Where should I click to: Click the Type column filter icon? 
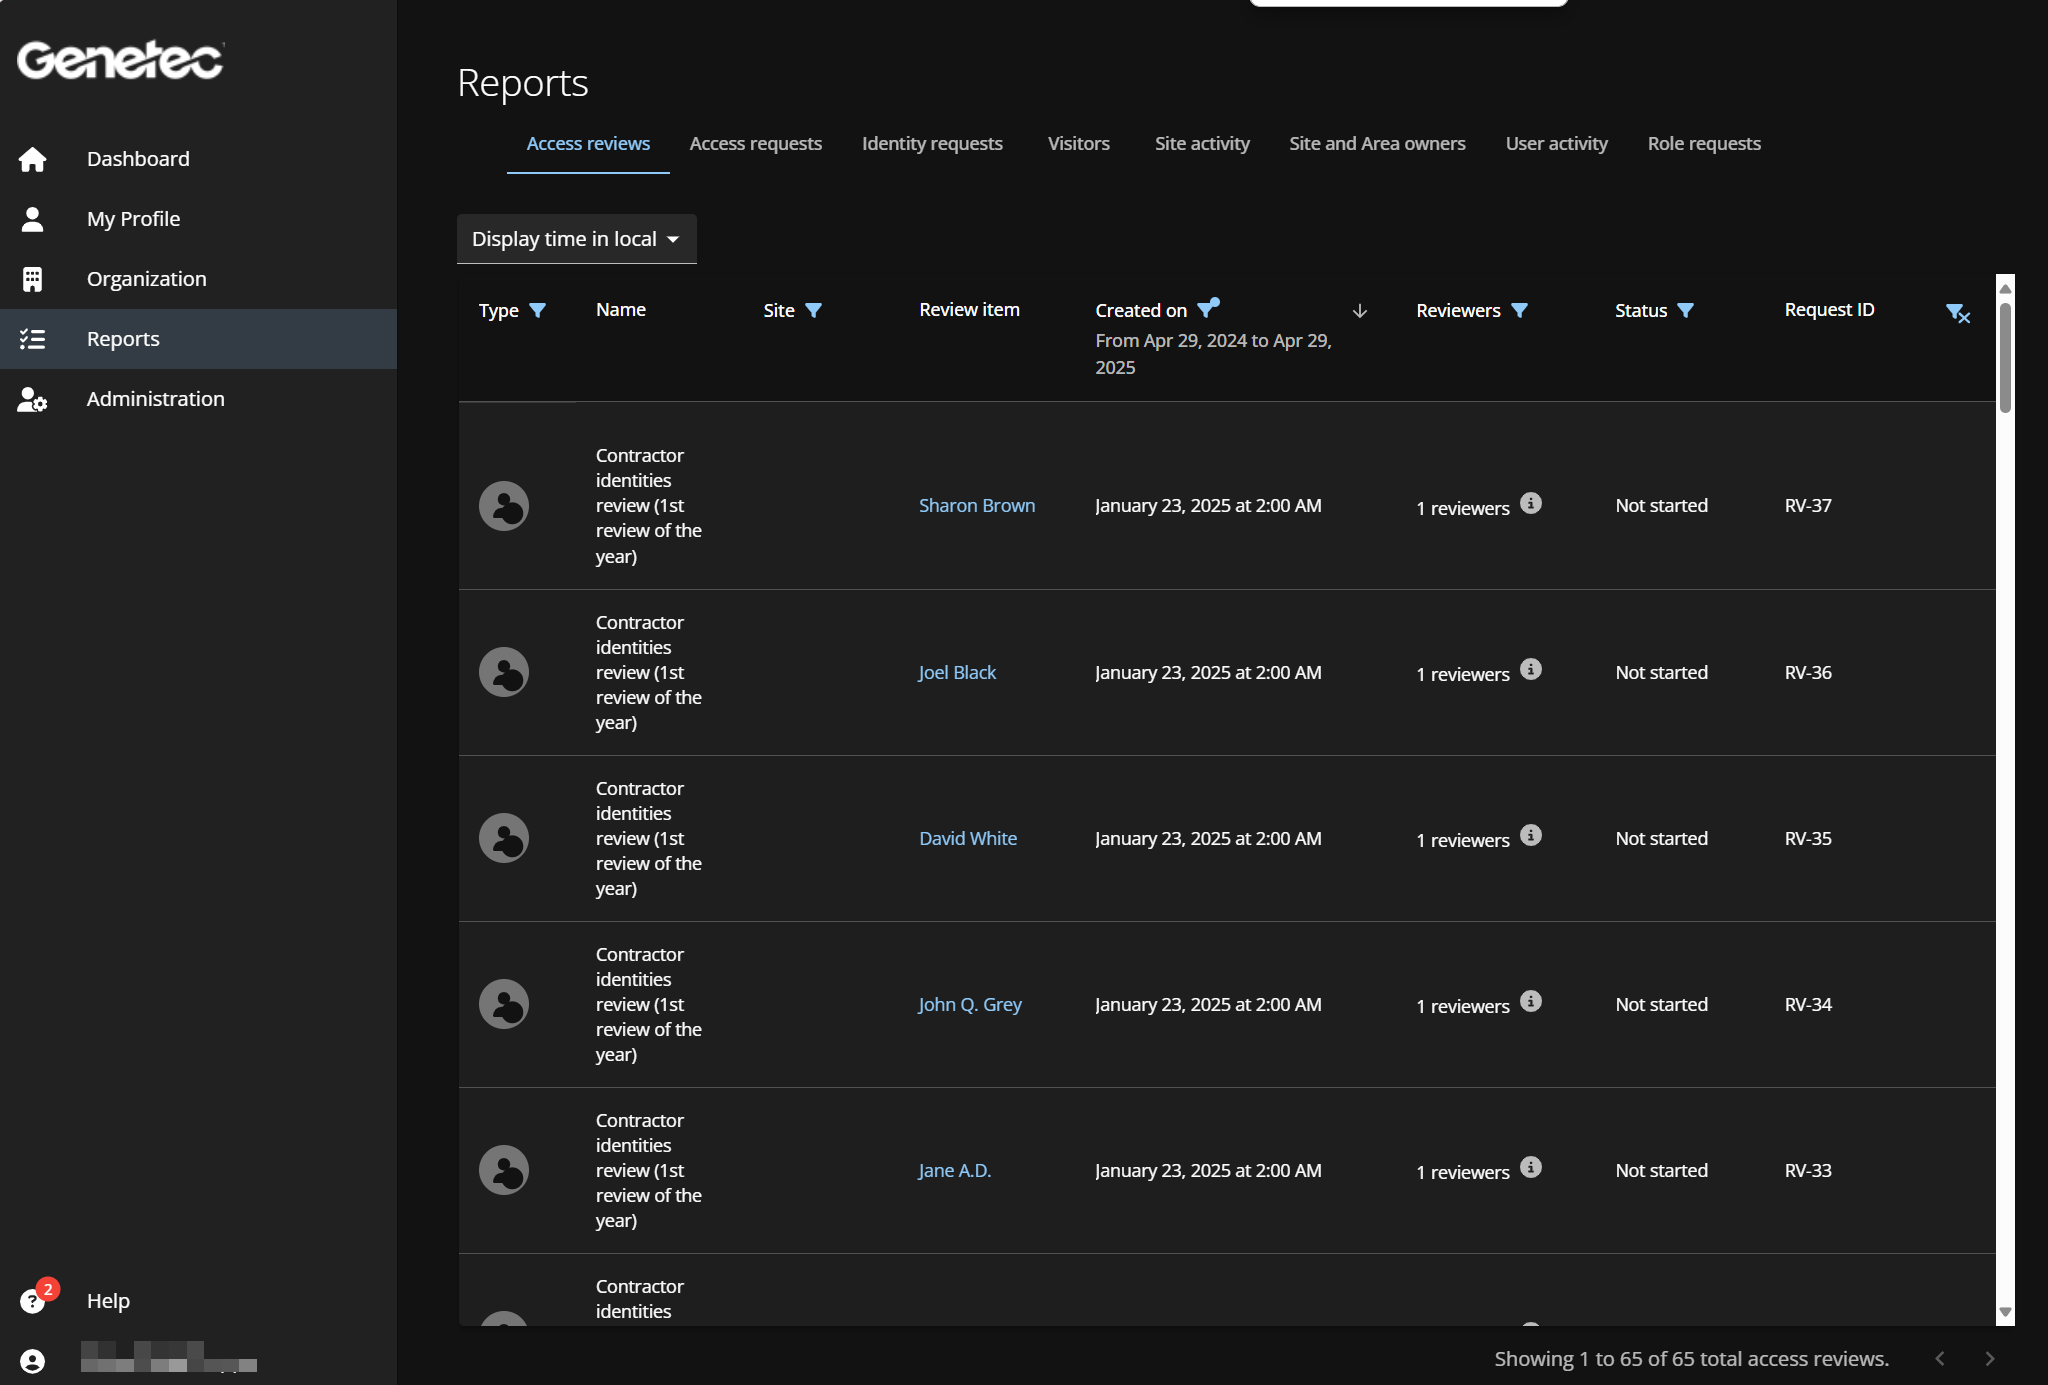coord(537,311)
